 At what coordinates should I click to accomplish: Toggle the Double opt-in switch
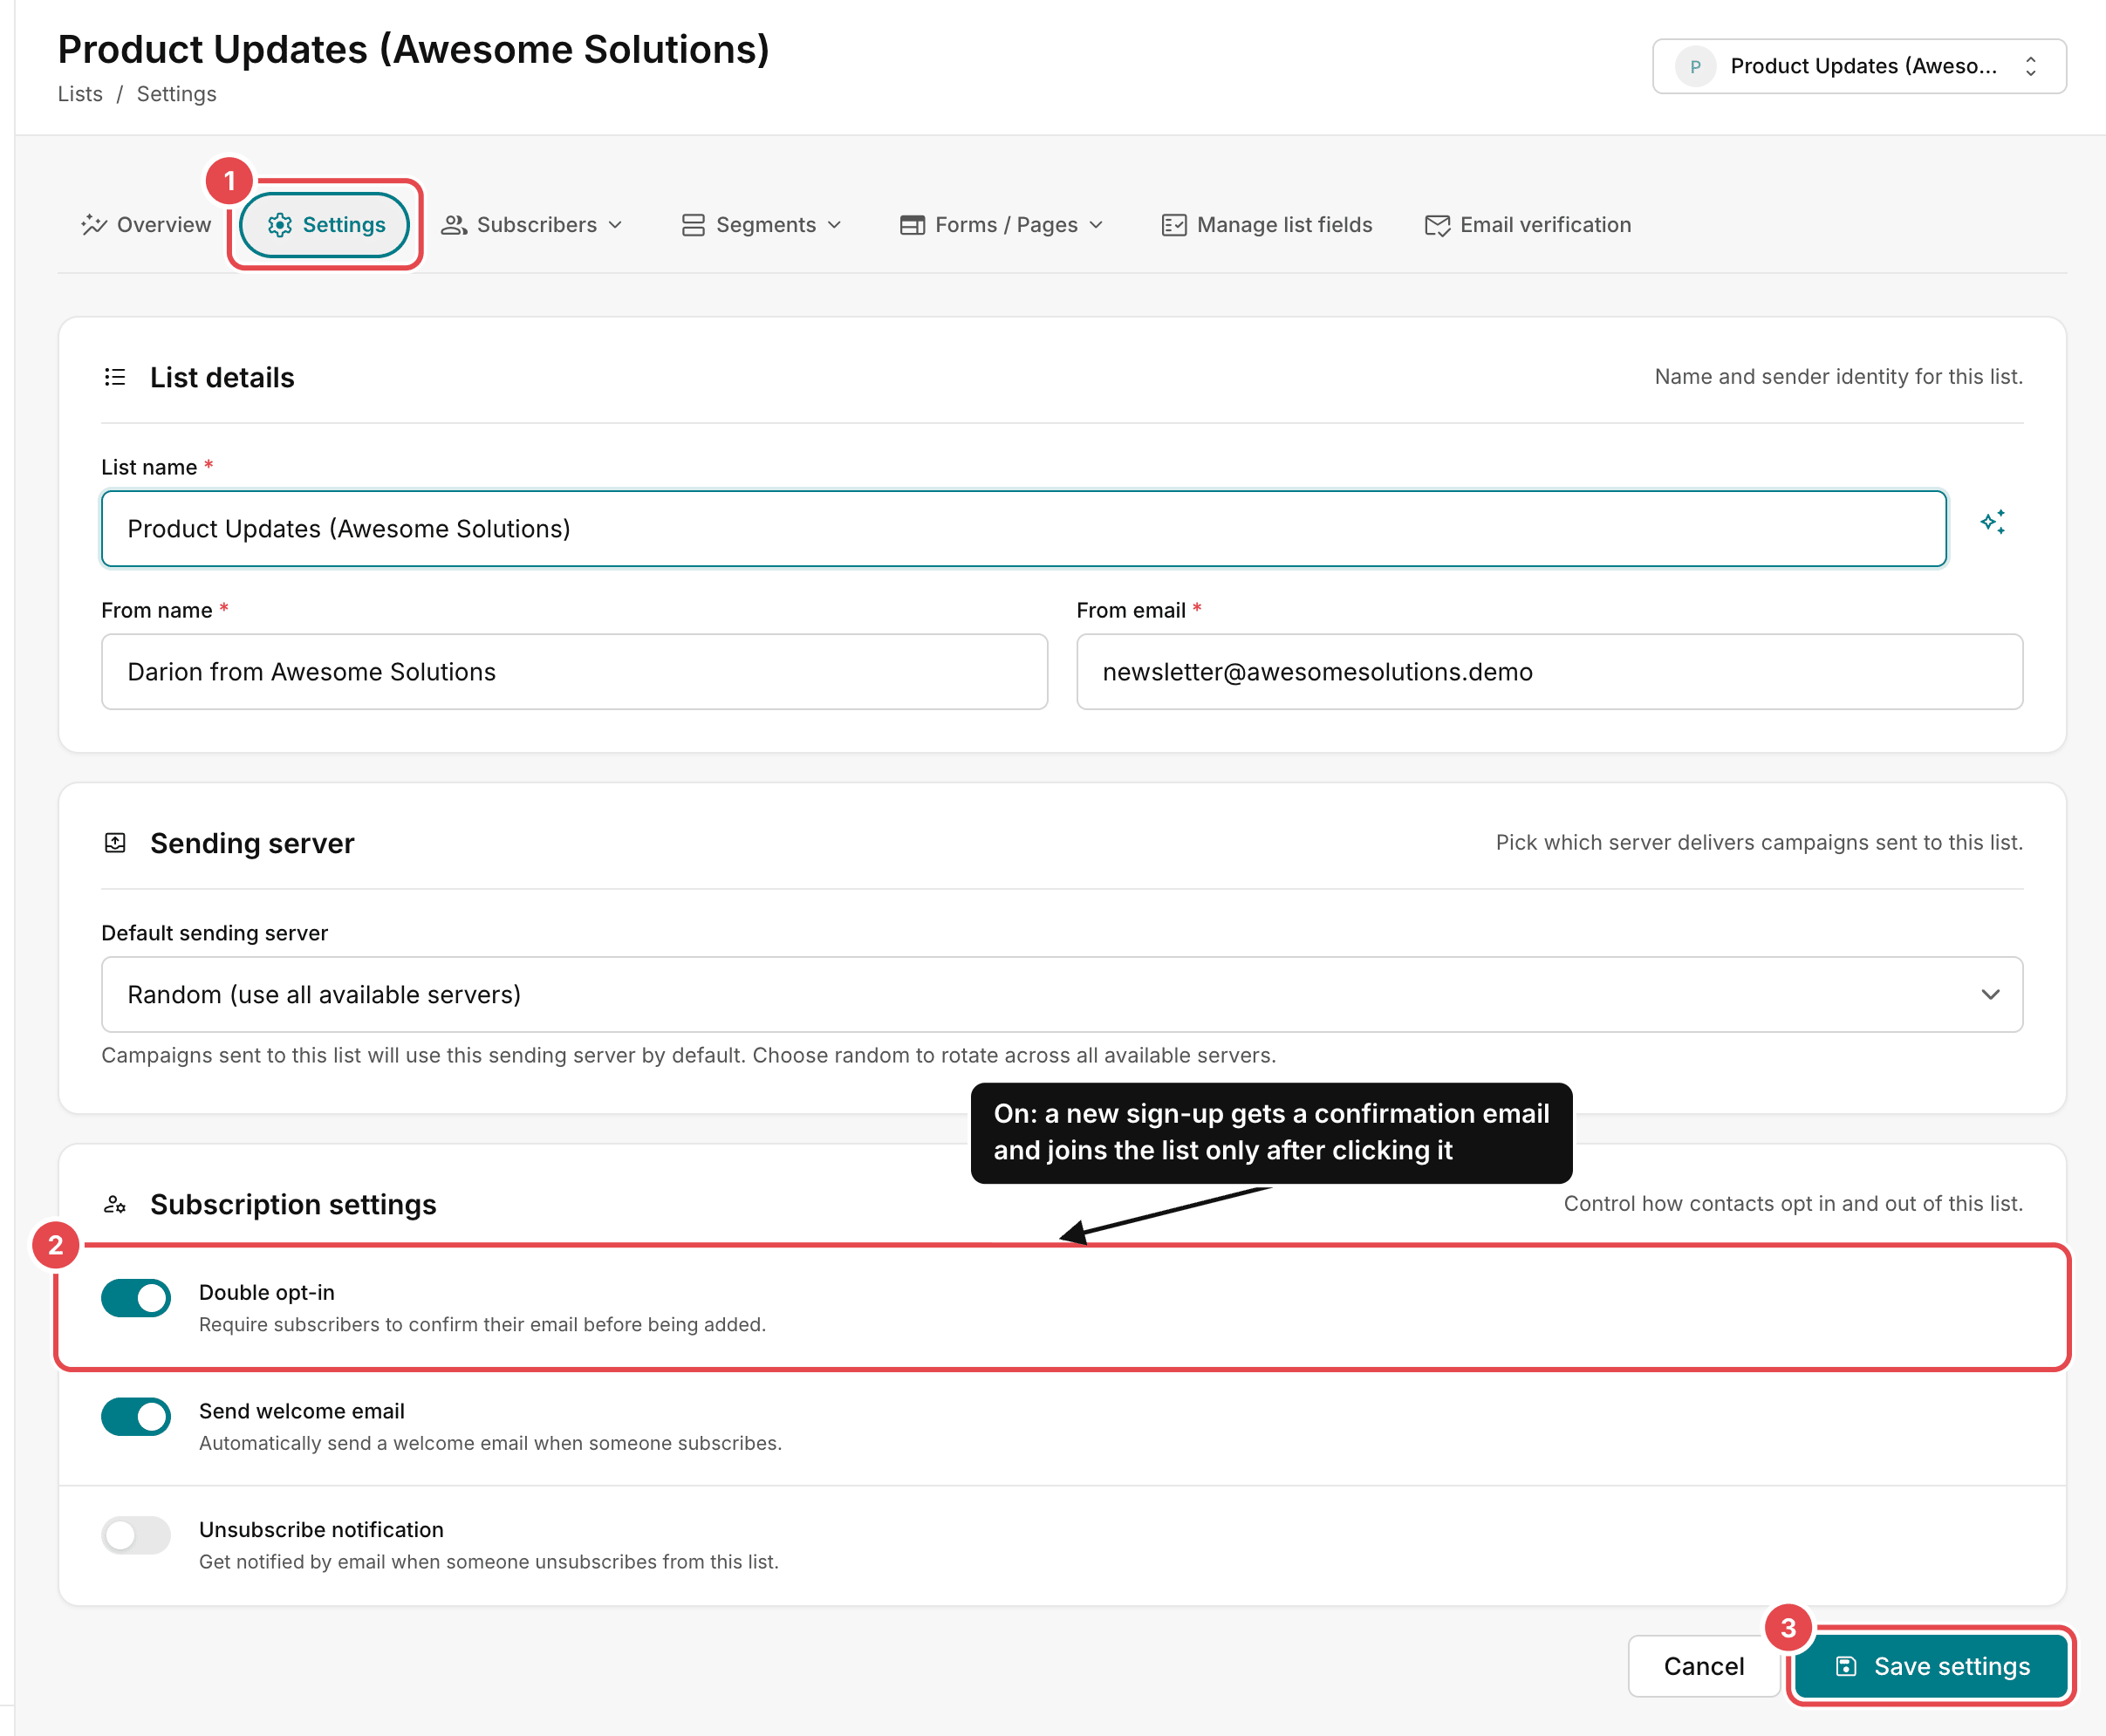click(x=136, y=1298)
